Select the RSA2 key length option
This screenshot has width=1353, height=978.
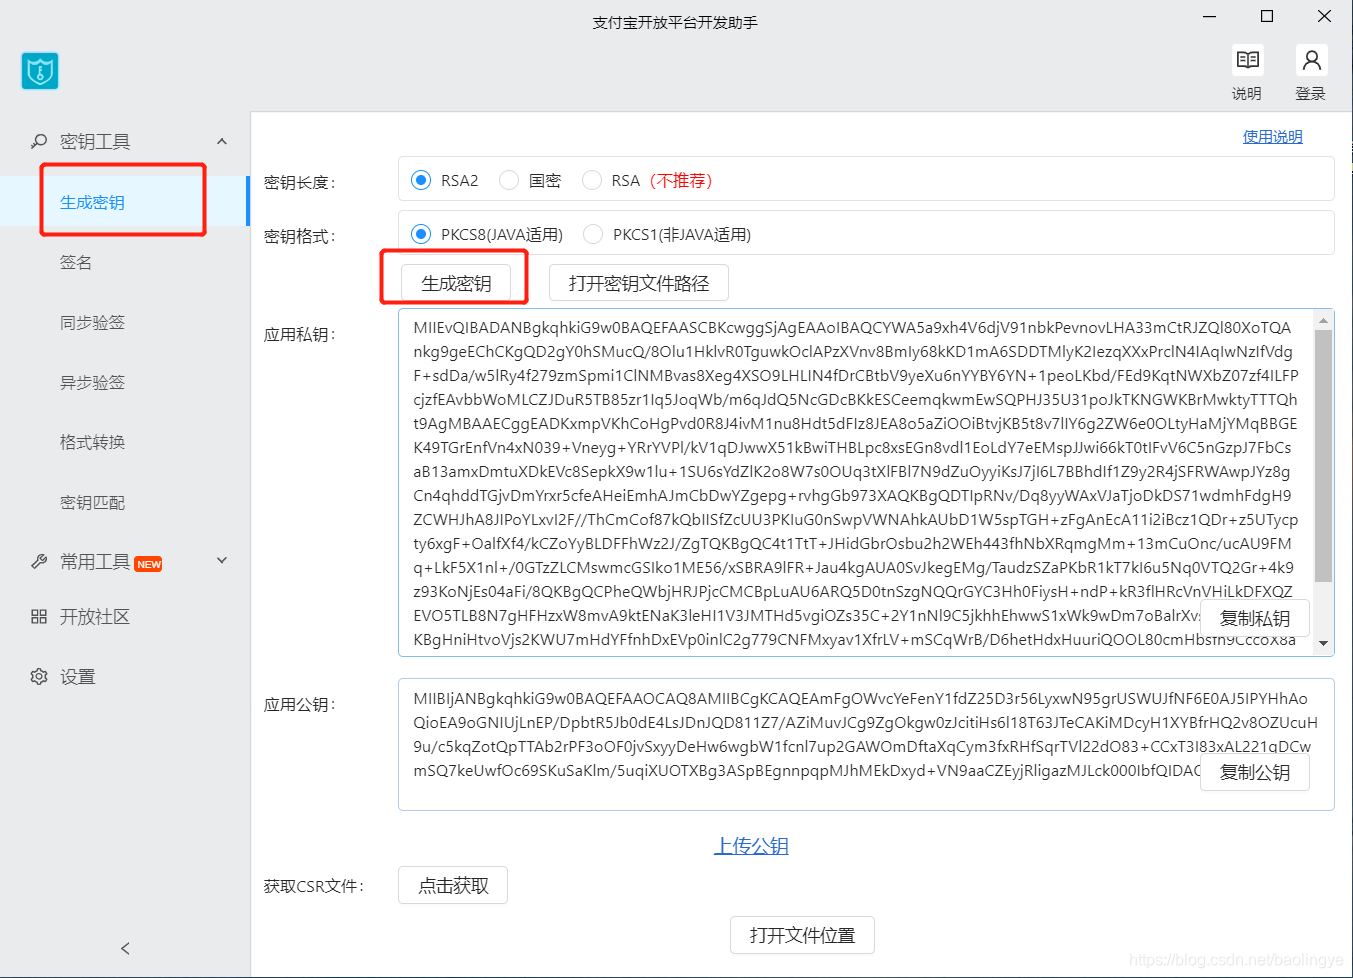tap(421, 180)
